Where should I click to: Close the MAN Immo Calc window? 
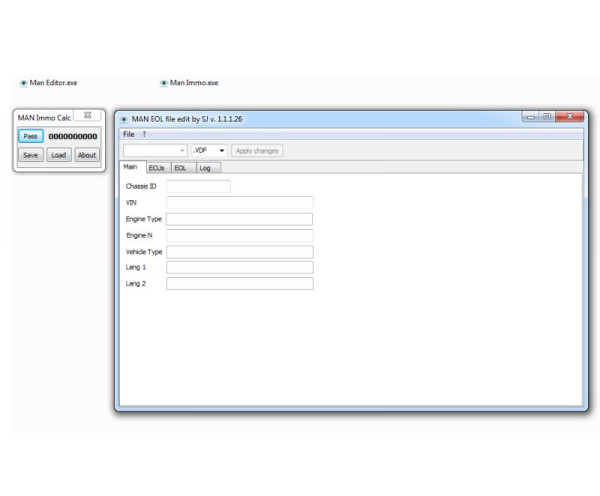pos(88,116)
